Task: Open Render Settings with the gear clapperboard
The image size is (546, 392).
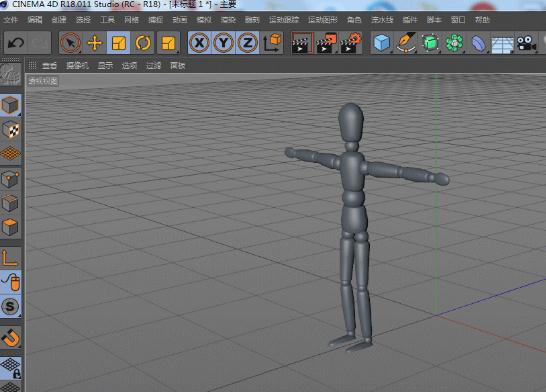Action: [x=351, y=43]
